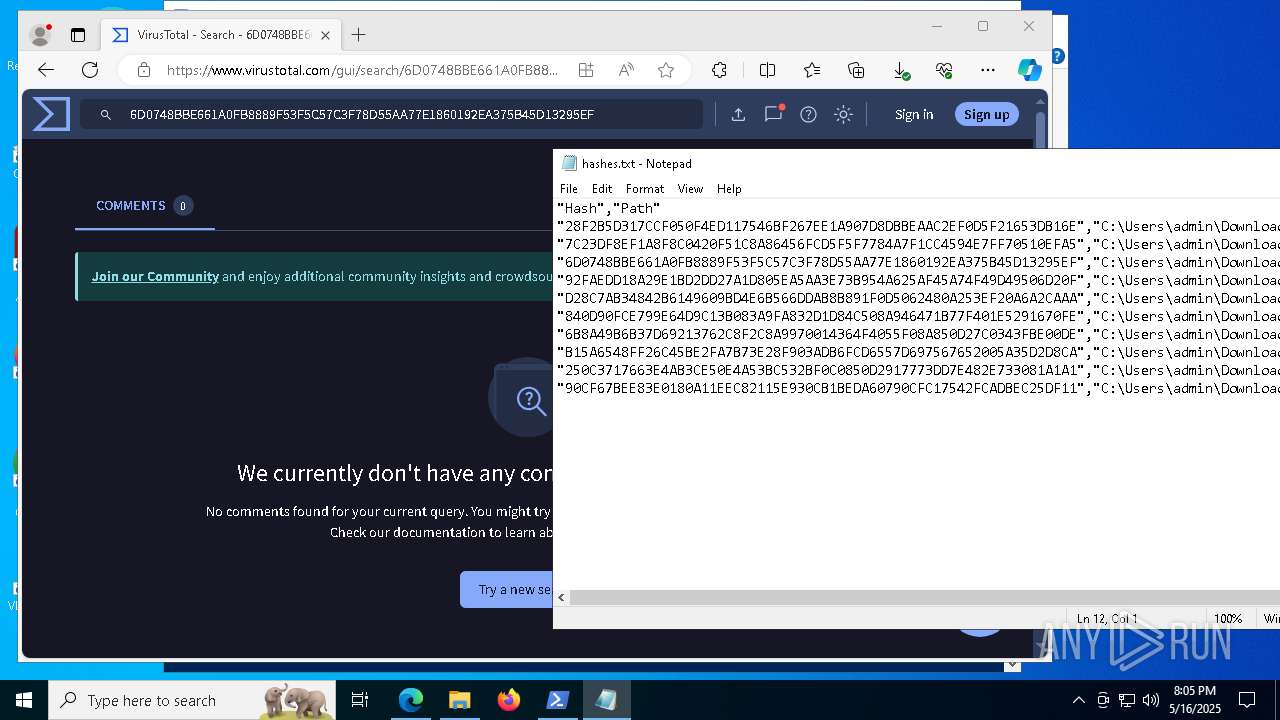Open Edge profile avatar icon
The width and height of the screenshot is (1280, 720).
pos(41,35)
